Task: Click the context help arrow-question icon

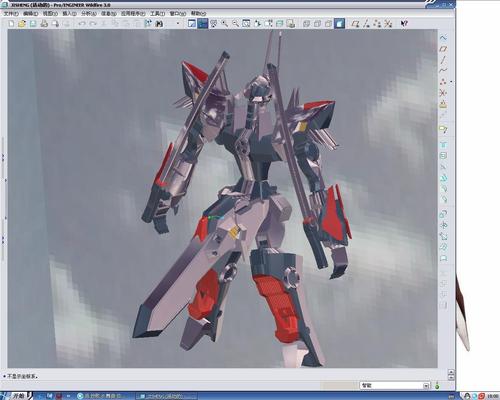Action: coord(404,24)
